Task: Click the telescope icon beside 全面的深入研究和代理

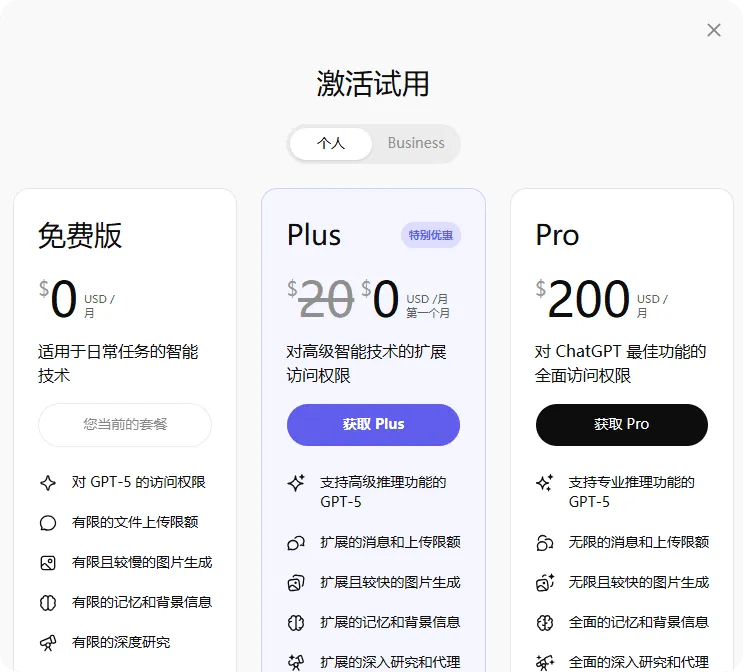Action: [x=544, y=662]
